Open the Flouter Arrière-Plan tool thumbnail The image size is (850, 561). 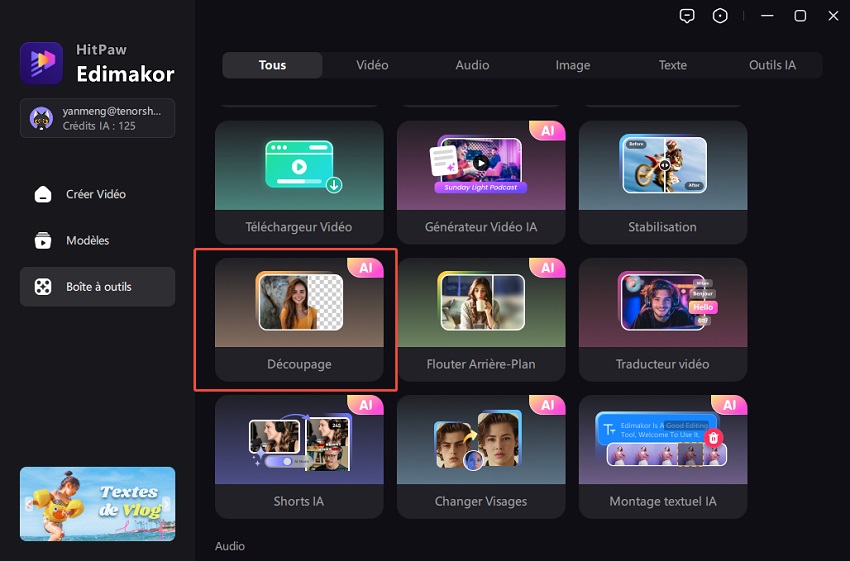click(x=481, y=302)
